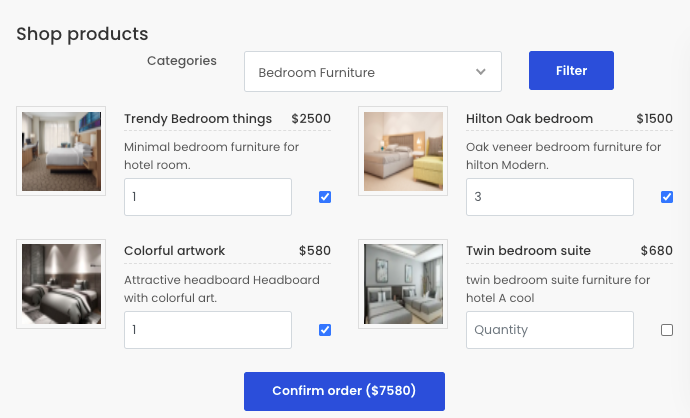Deselect the Colorful artwork checkbox

(325, 330)
